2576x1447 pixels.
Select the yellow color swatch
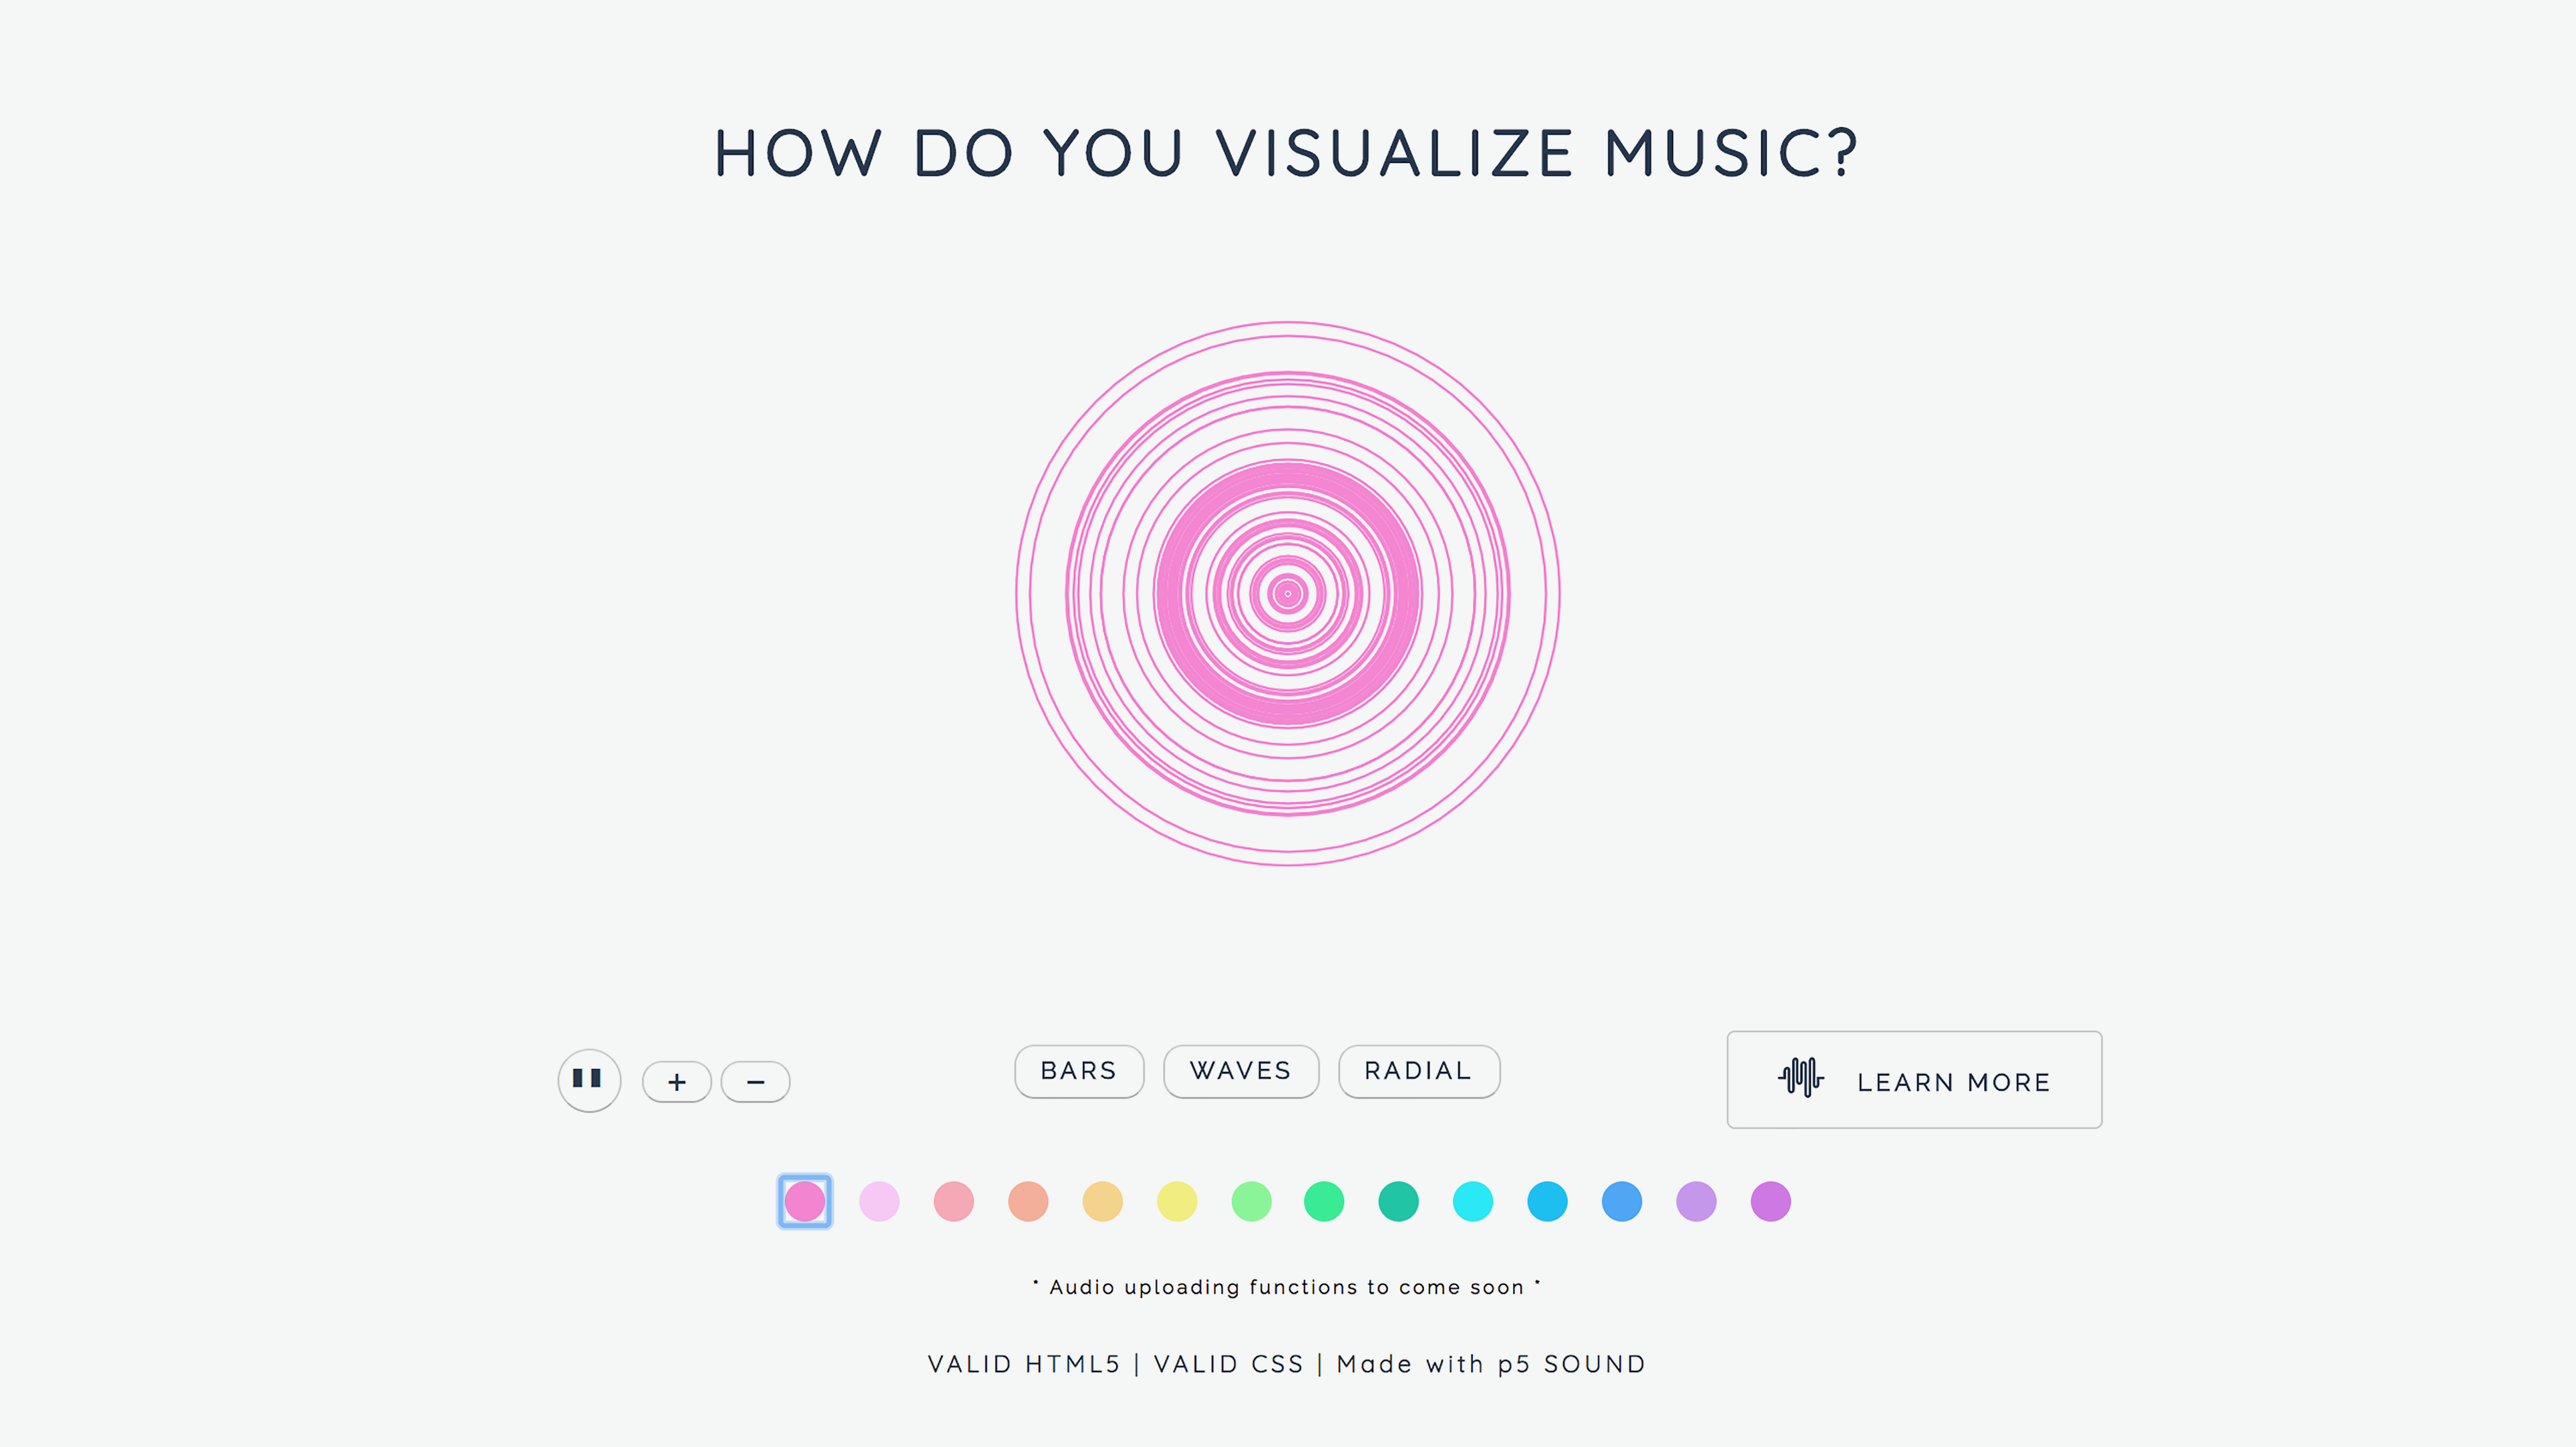pos(1177,1201)
